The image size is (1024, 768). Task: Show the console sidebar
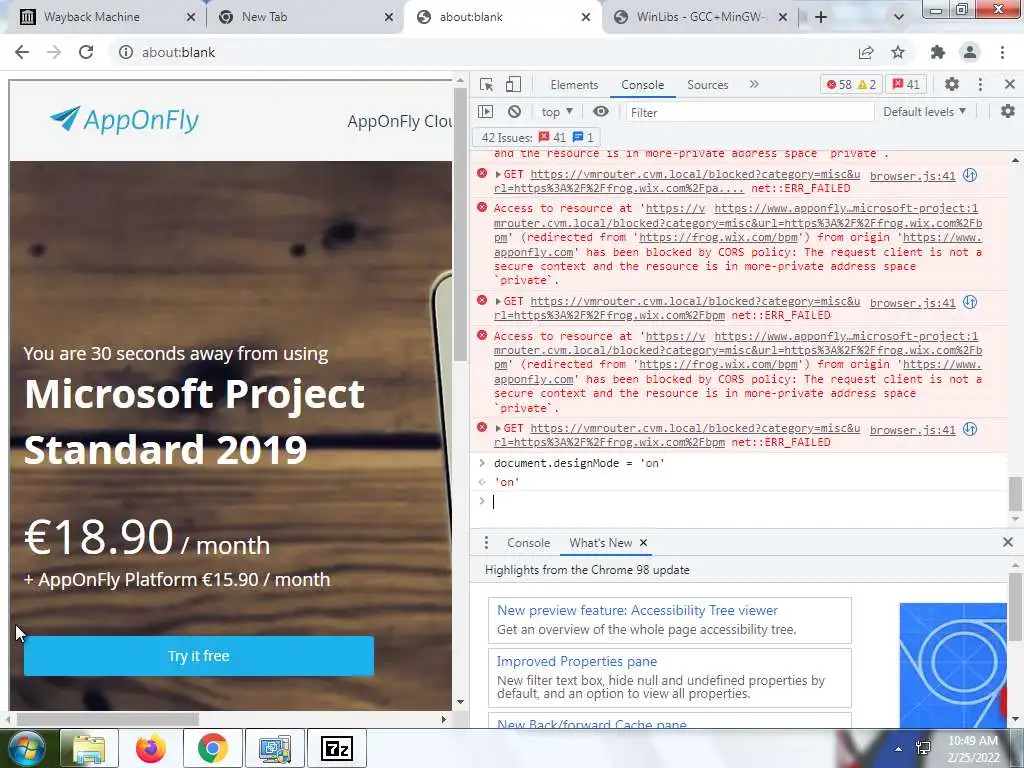coord(485,112)
